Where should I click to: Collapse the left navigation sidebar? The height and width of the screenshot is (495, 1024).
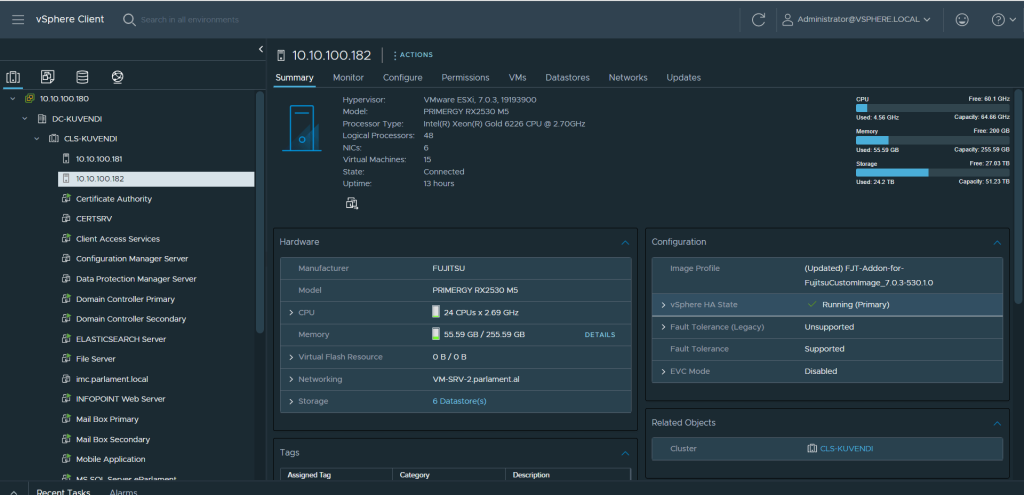tap(261, 51)
